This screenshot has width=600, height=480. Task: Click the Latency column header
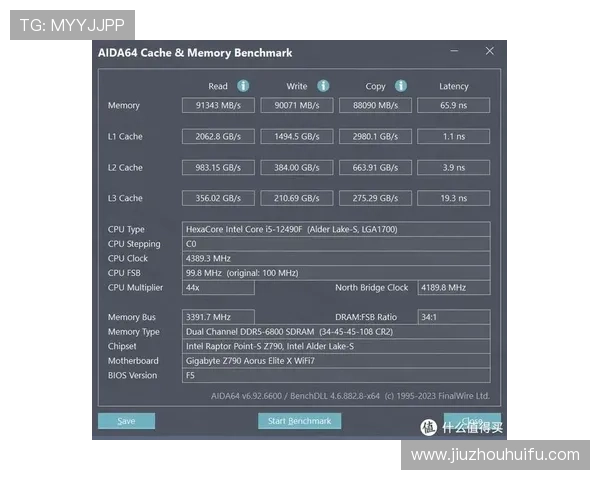pyautogui.click(x=453, y=87)
